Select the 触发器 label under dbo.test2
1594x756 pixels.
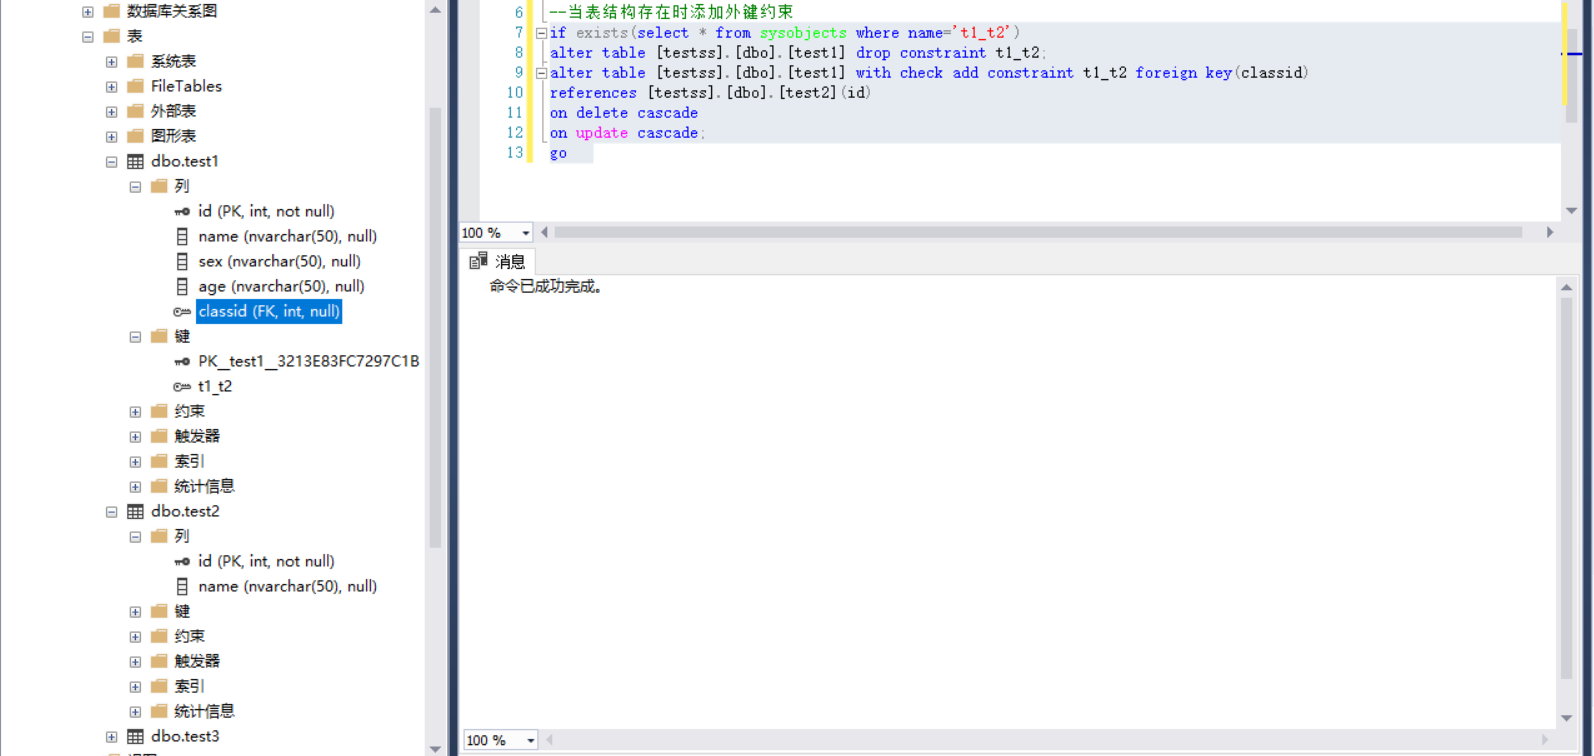click(x=197, y=661)
